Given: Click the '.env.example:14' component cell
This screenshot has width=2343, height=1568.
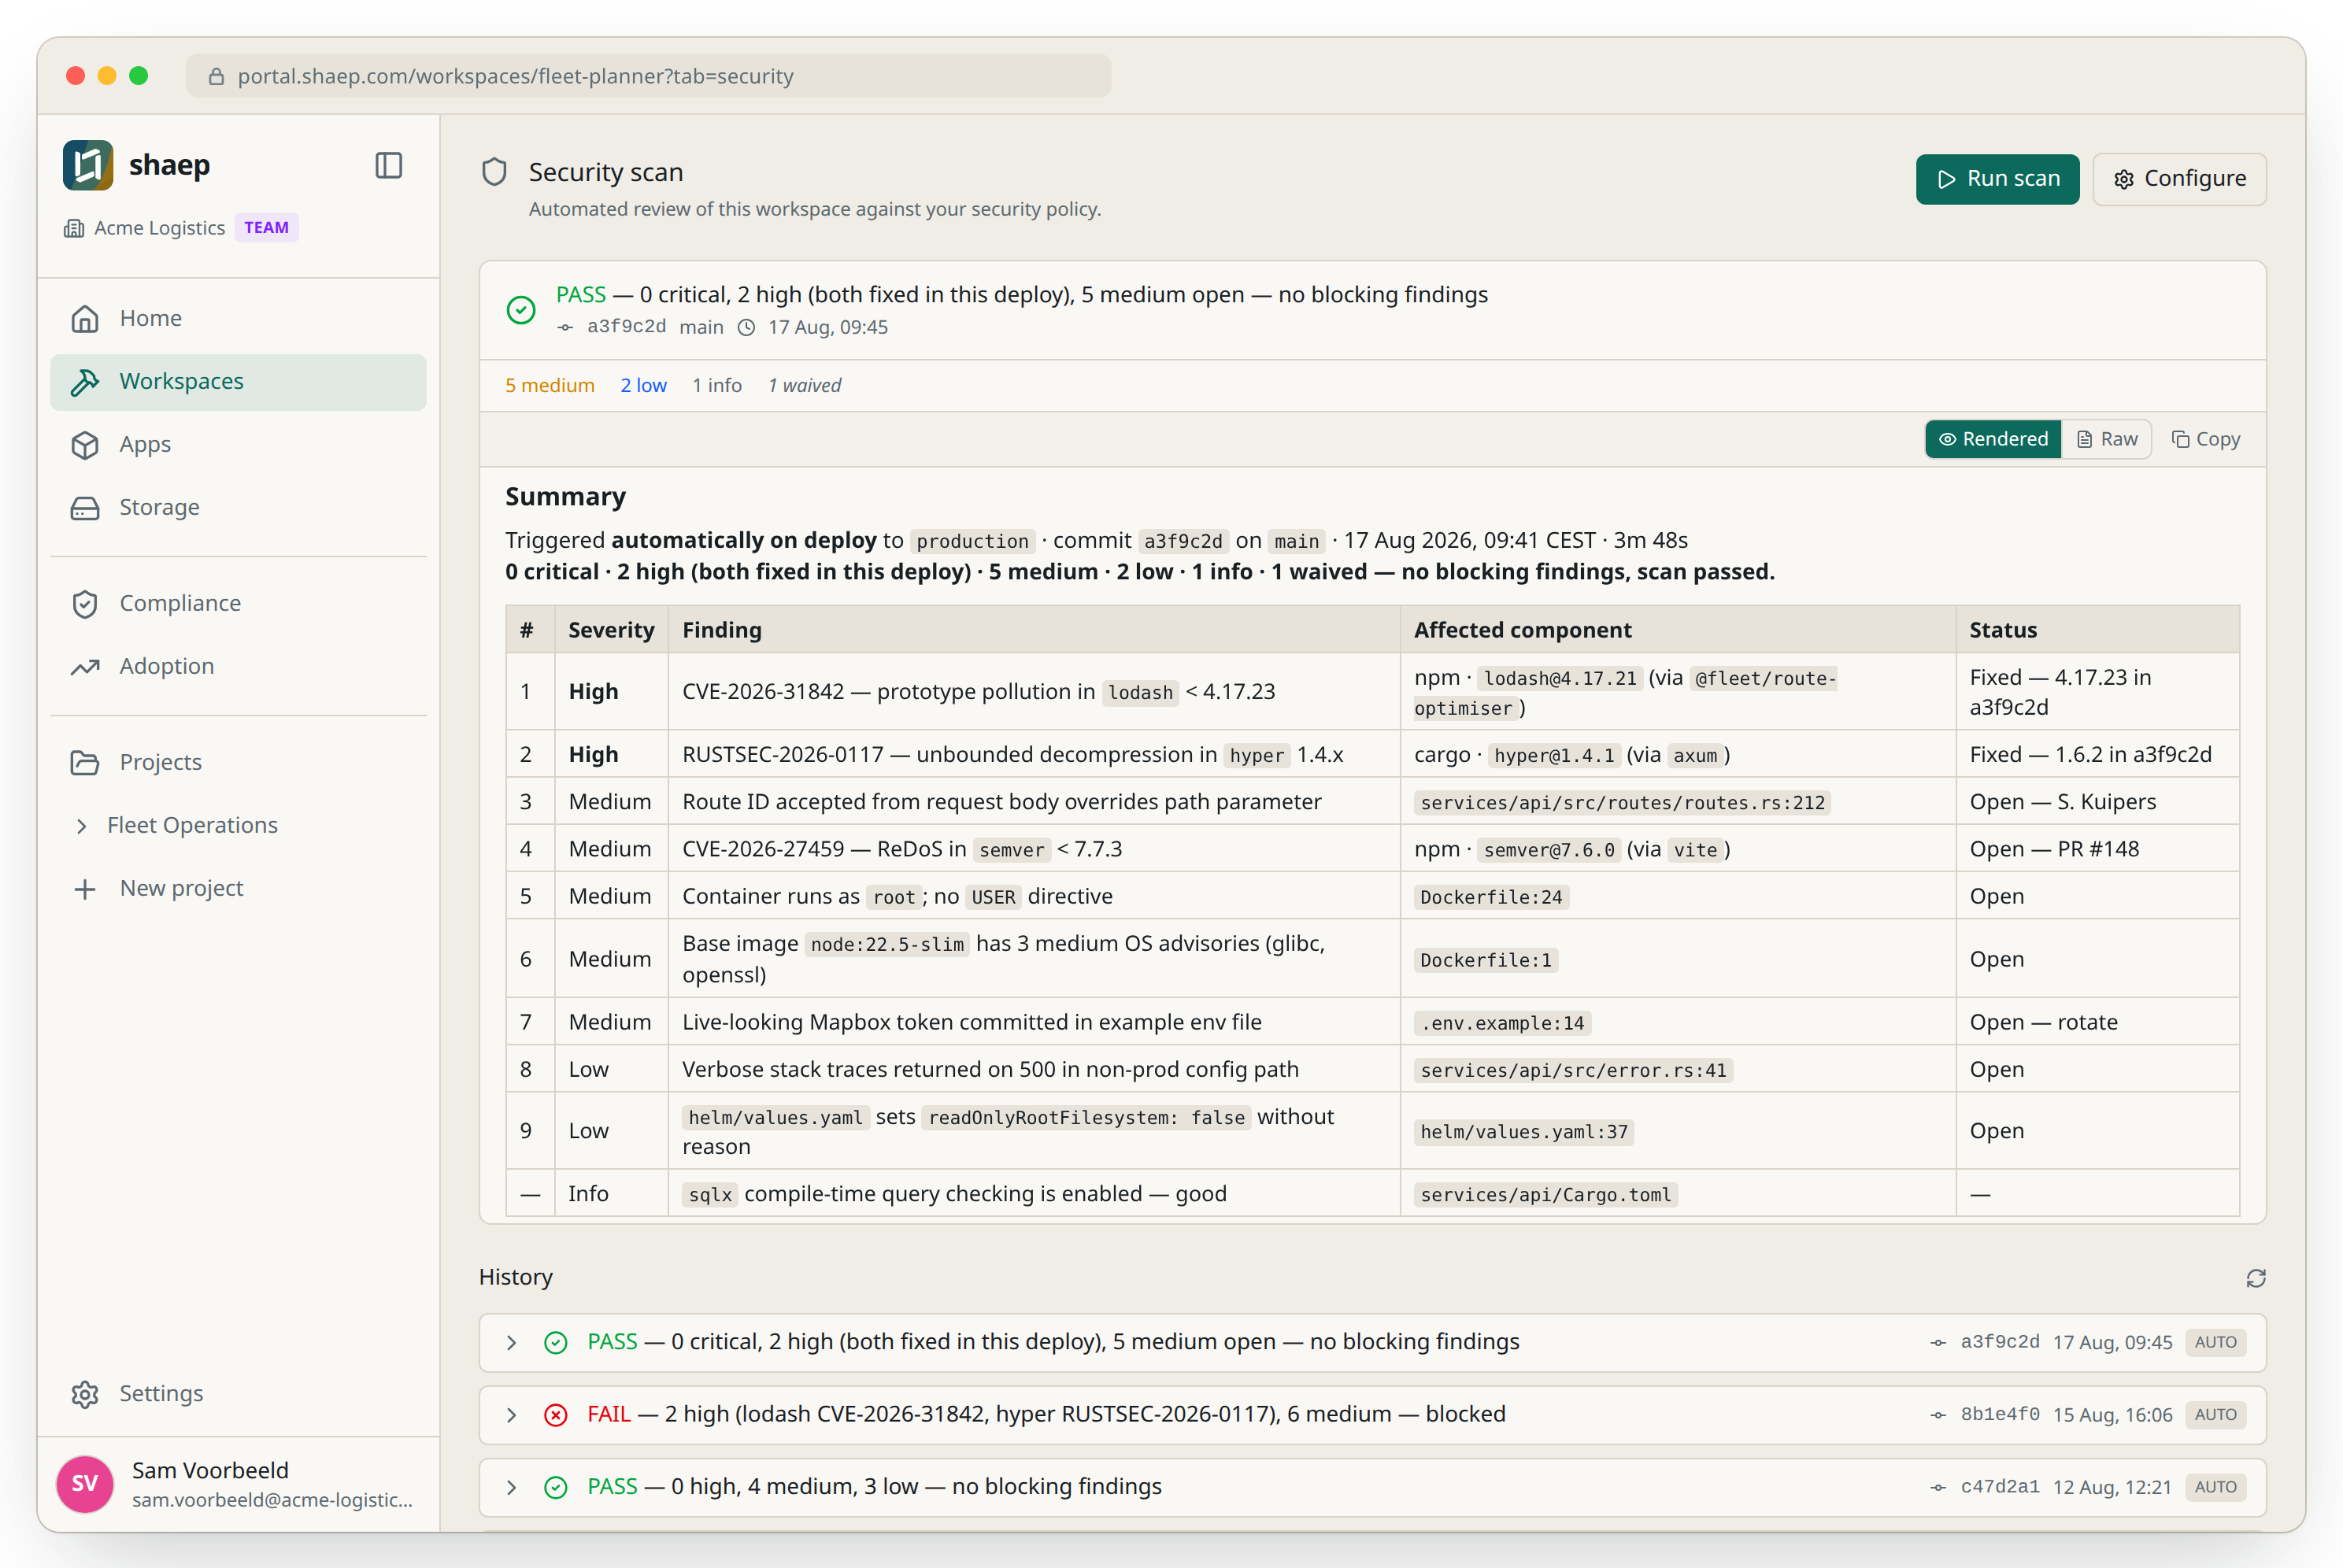Looking at the screenshot, I should click(x=1677, y=1022).
